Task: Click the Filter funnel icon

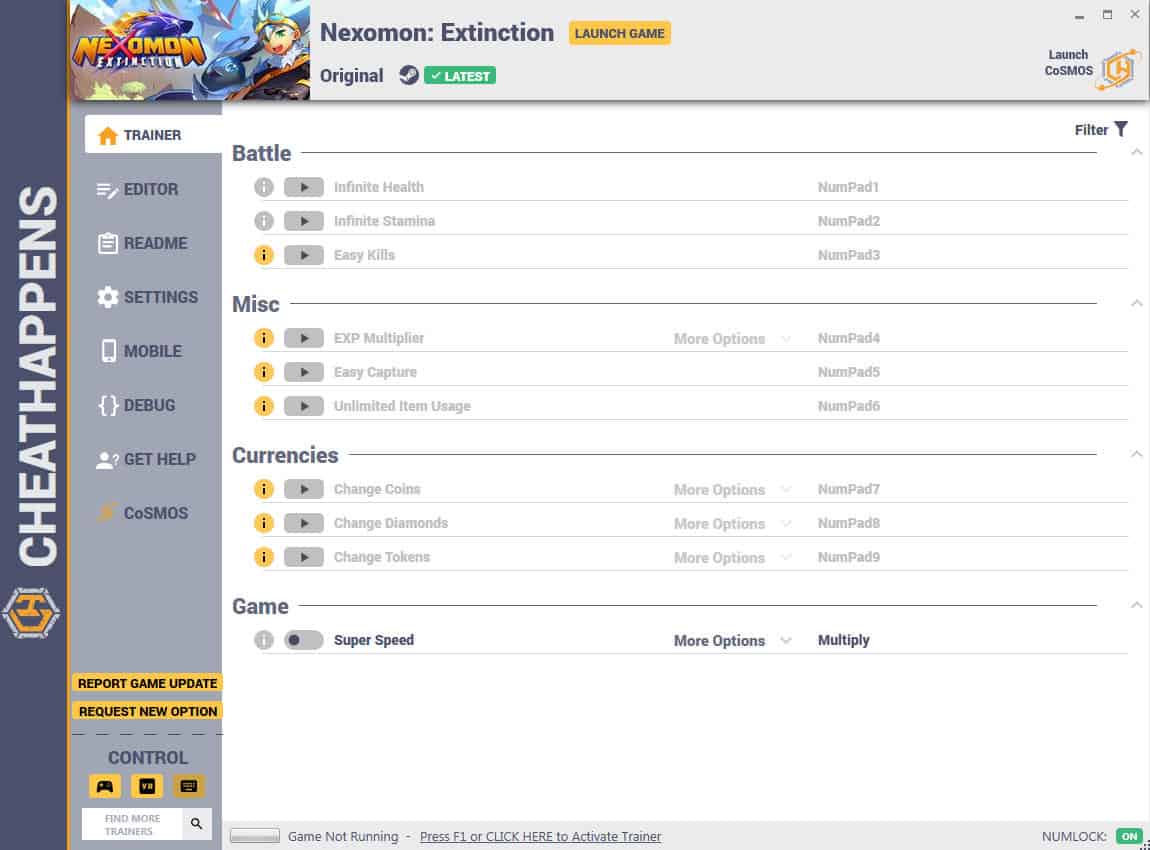Action: (1121, 130)
